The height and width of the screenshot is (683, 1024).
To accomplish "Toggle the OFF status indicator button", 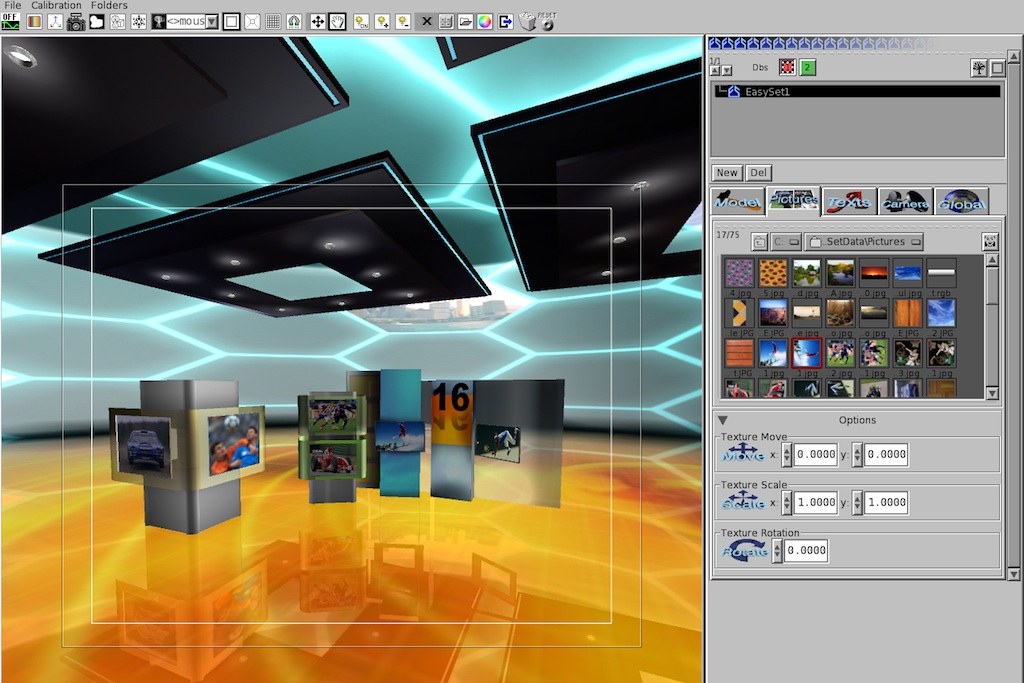I will (x=11, y=21).
